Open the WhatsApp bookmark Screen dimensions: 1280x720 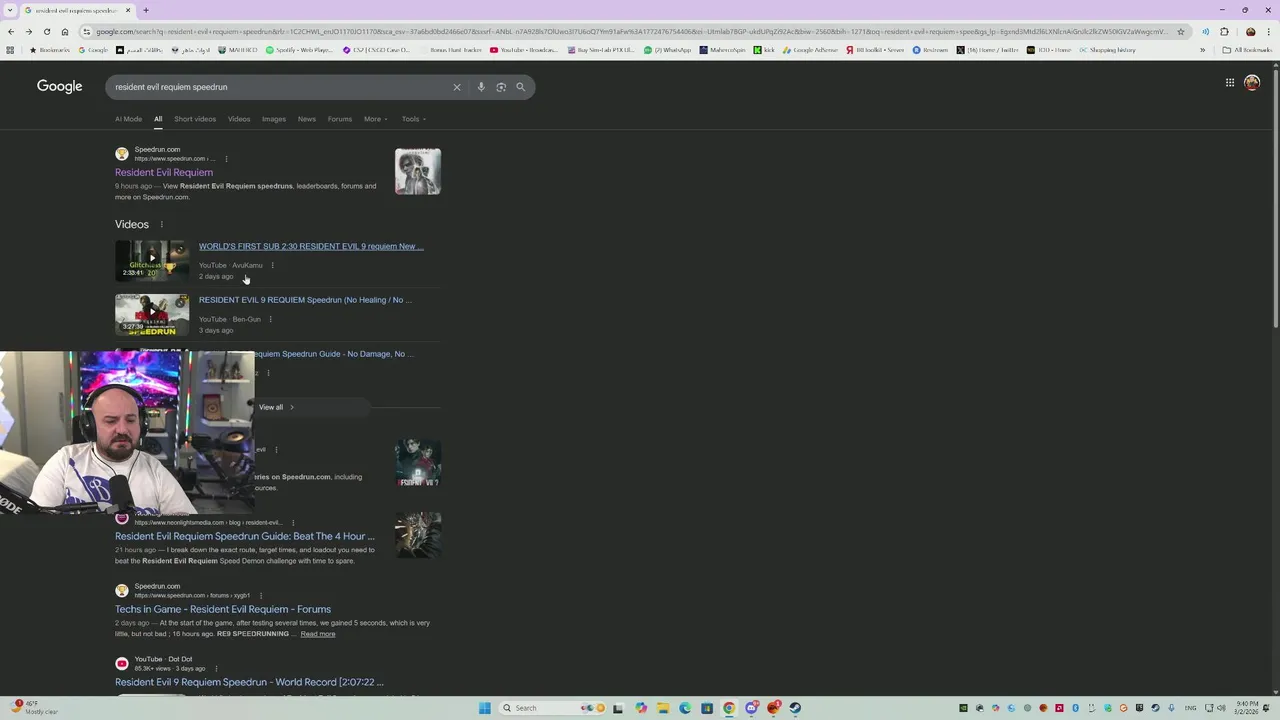(668, 50)
